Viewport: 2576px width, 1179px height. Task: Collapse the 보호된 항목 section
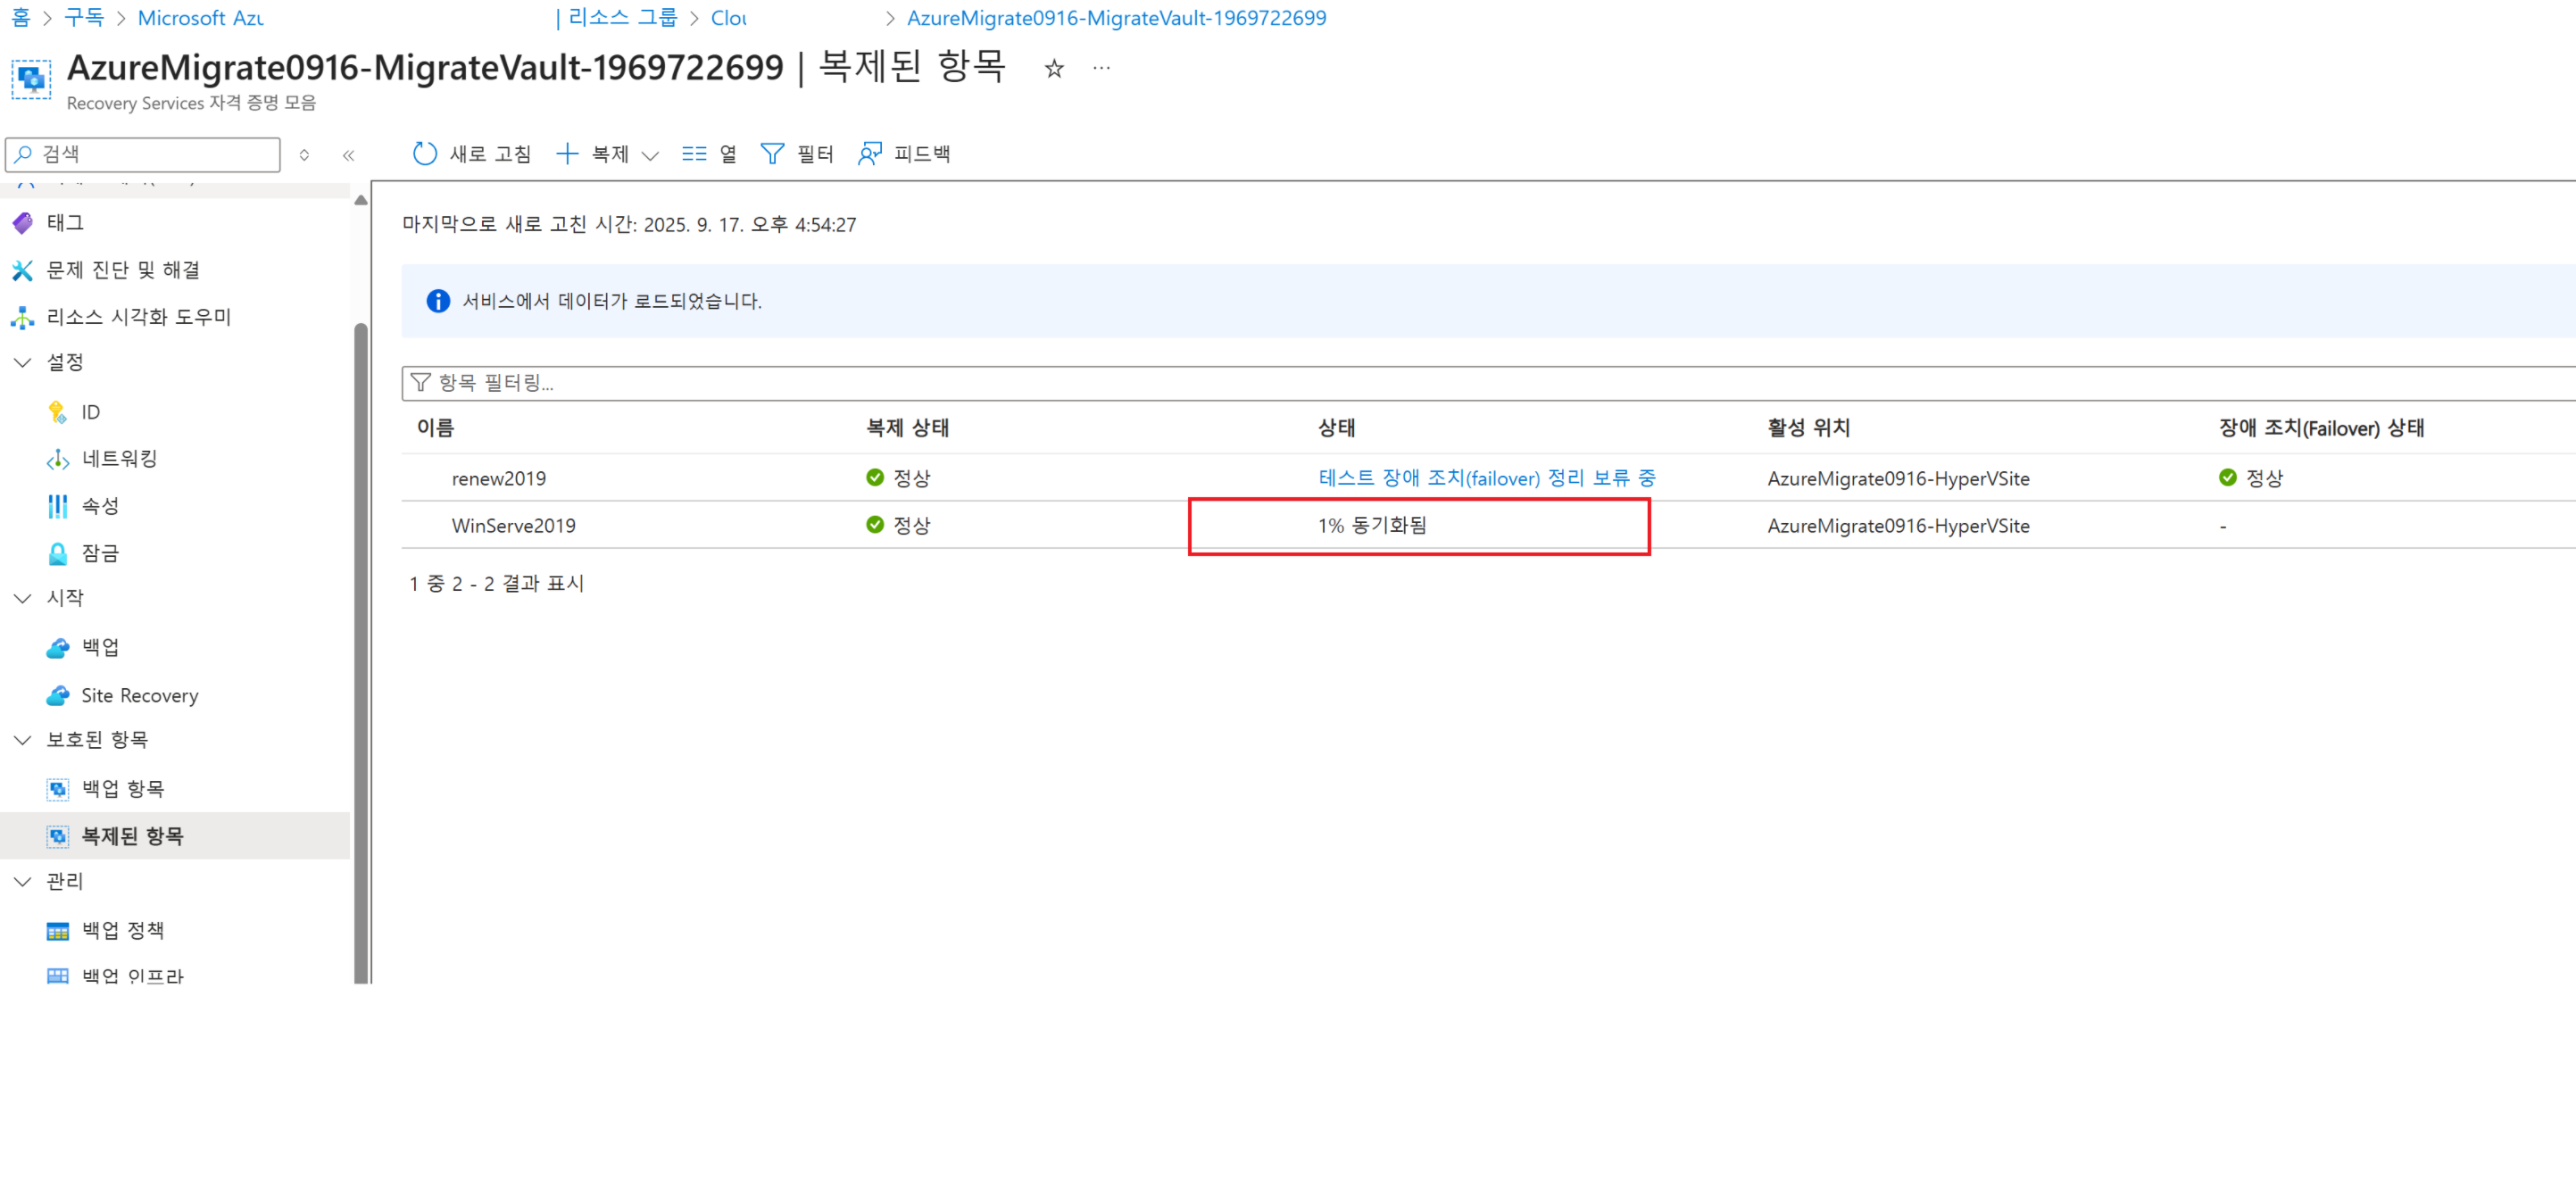22,739
